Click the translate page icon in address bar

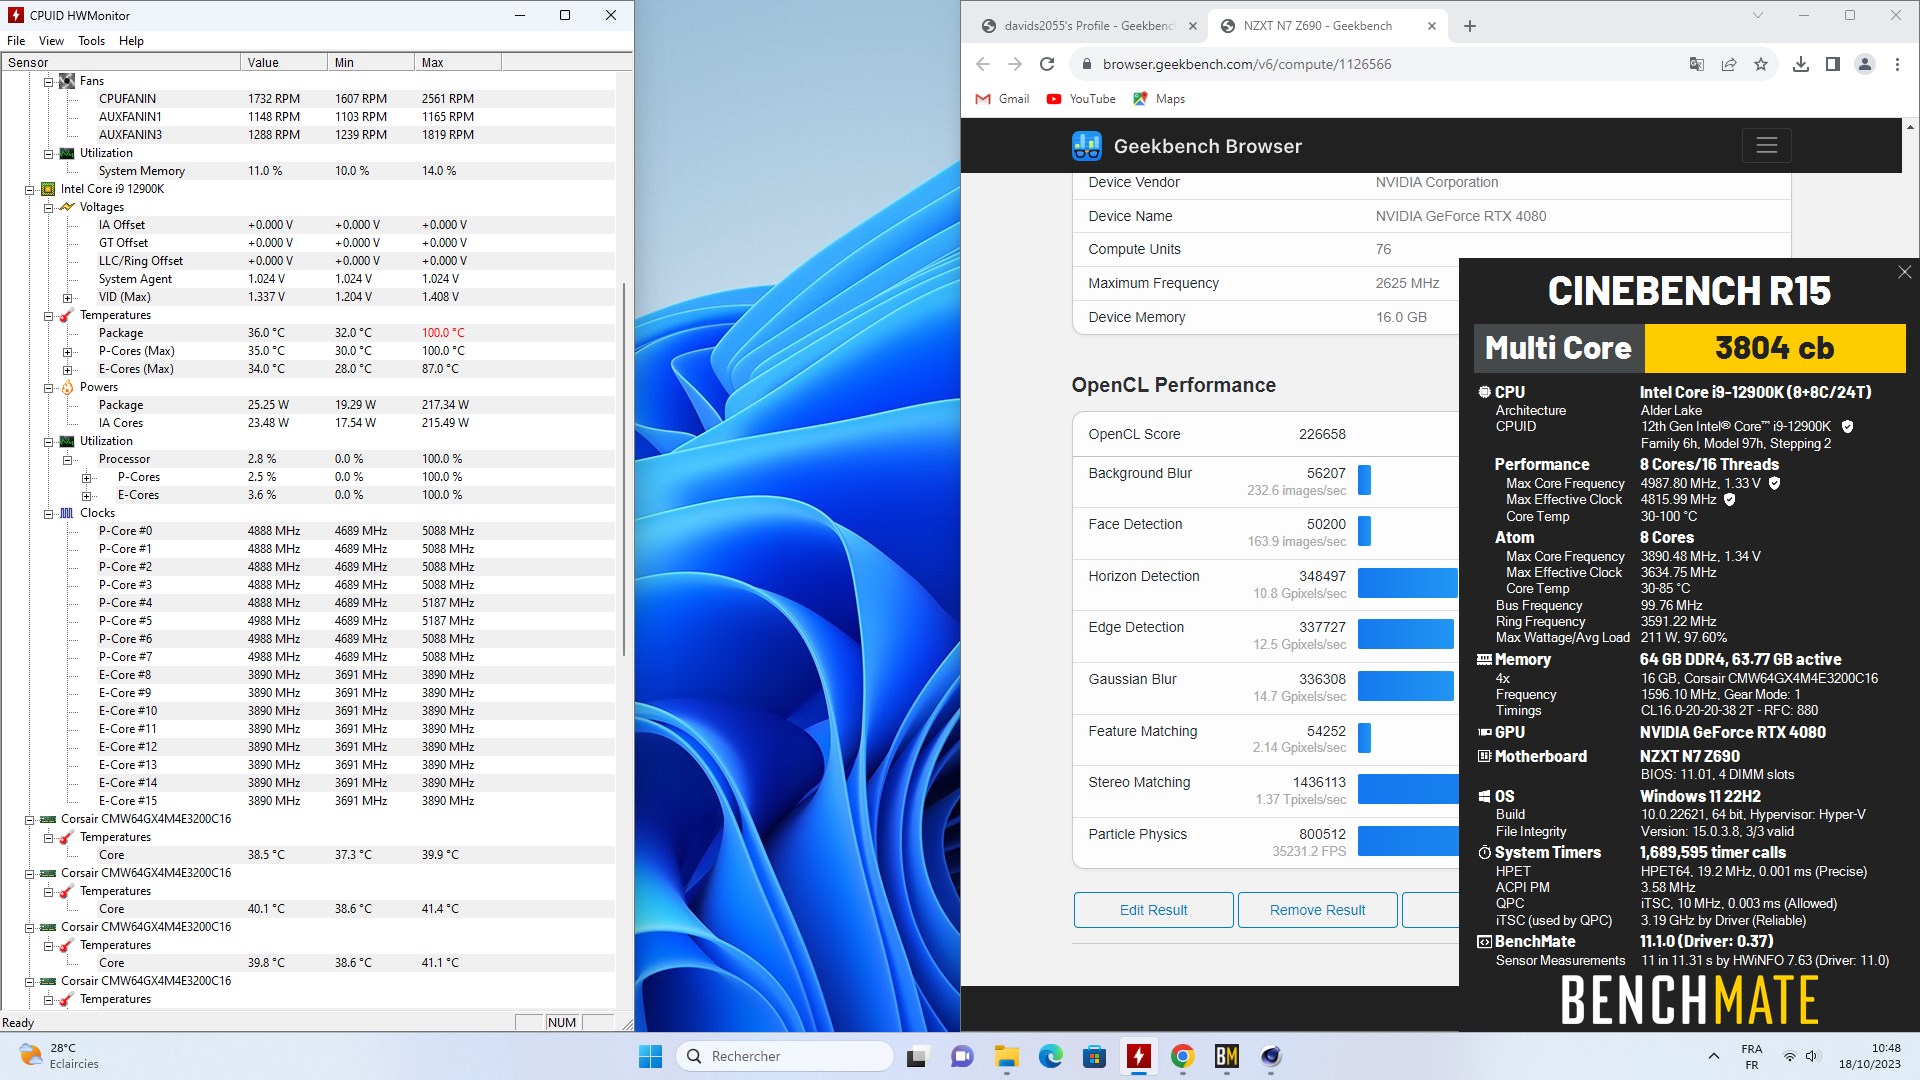[x=1697, y=64]
